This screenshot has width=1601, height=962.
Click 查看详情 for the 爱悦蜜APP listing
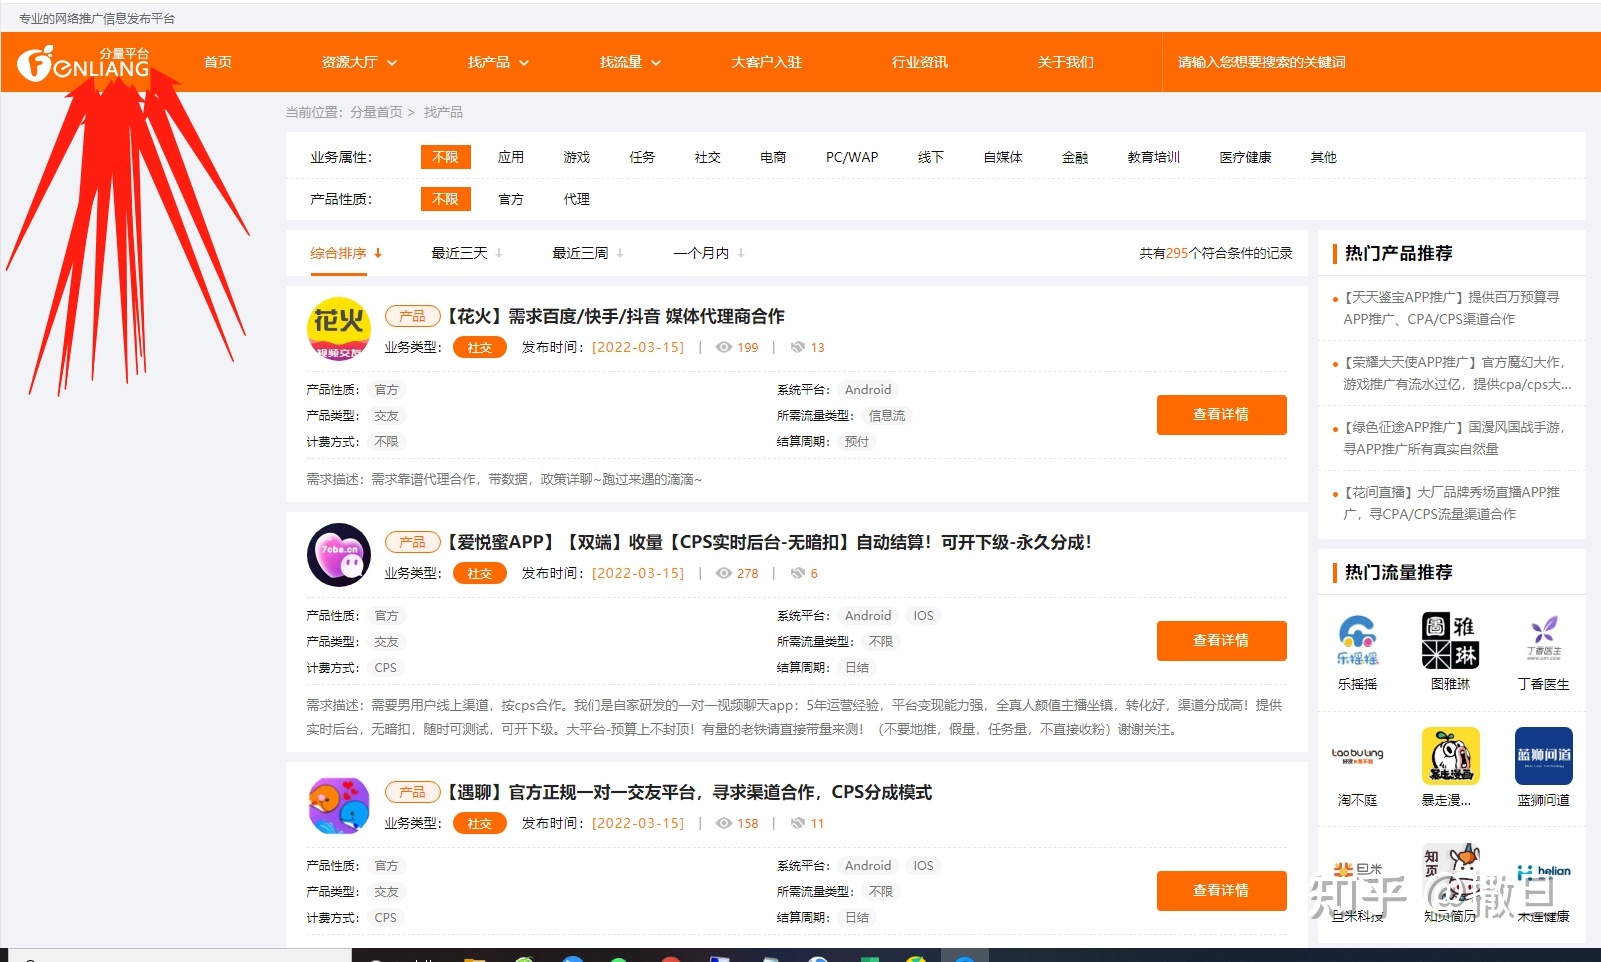pos(1221,641)
